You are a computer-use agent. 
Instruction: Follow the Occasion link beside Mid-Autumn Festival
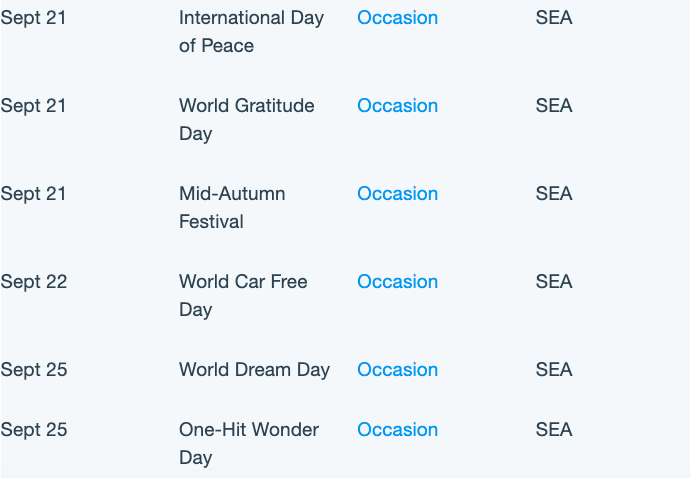click(397, 194)
